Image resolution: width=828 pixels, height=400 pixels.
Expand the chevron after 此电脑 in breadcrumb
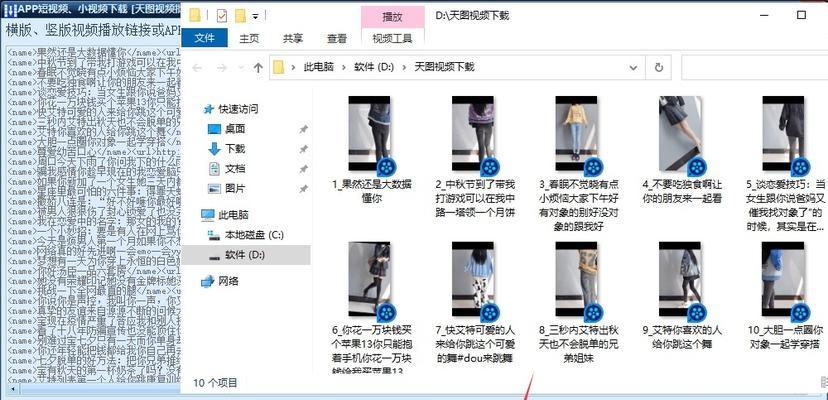[344, 68]
